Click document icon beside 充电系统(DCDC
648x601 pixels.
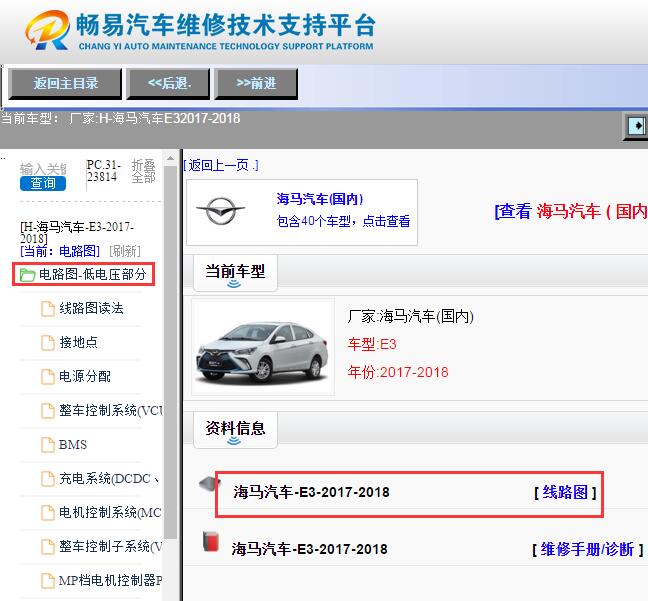click(x=48, y=479)
